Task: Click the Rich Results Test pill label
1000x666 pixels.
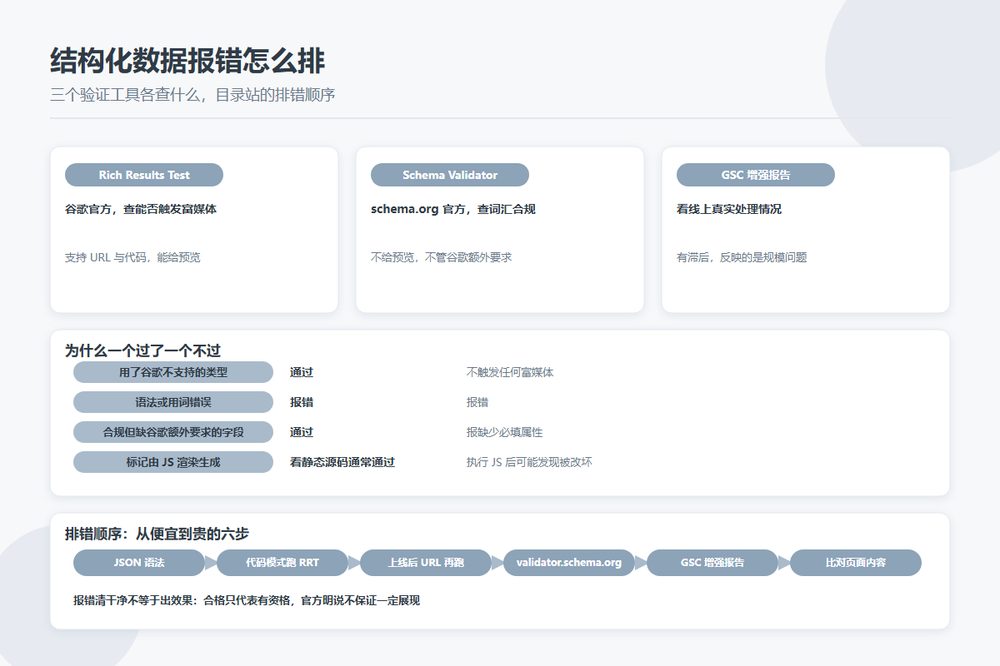Action: click(144, 175)
